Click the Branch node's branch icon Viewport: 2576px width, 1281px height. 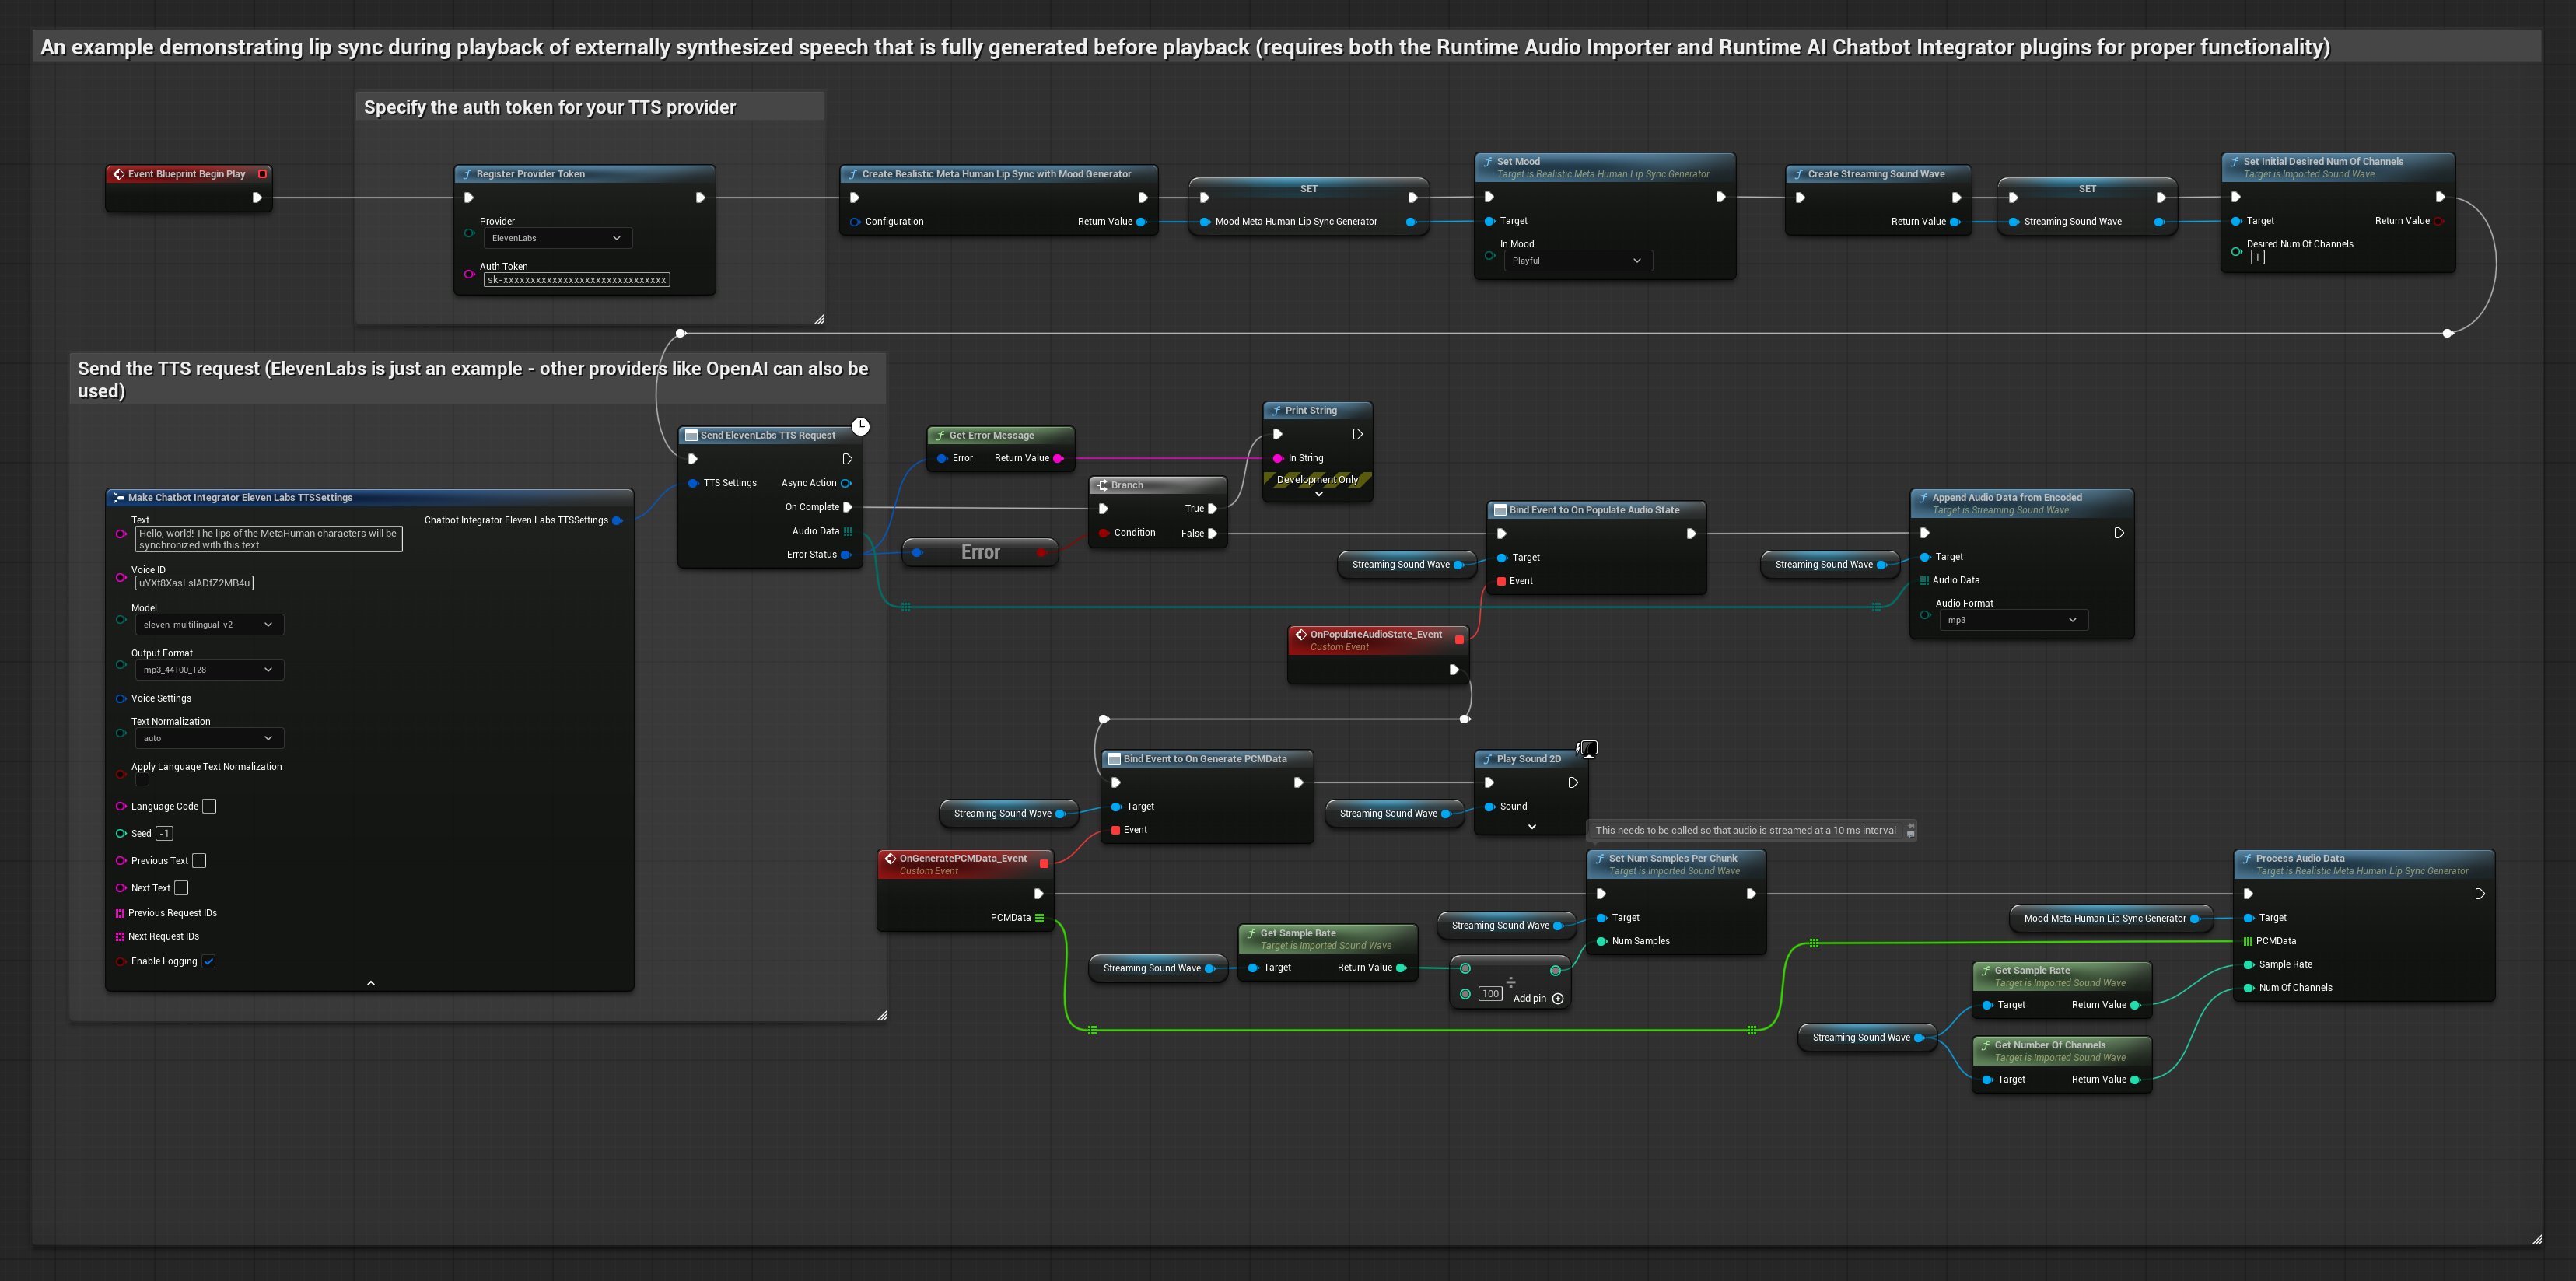pos(1102,485)
